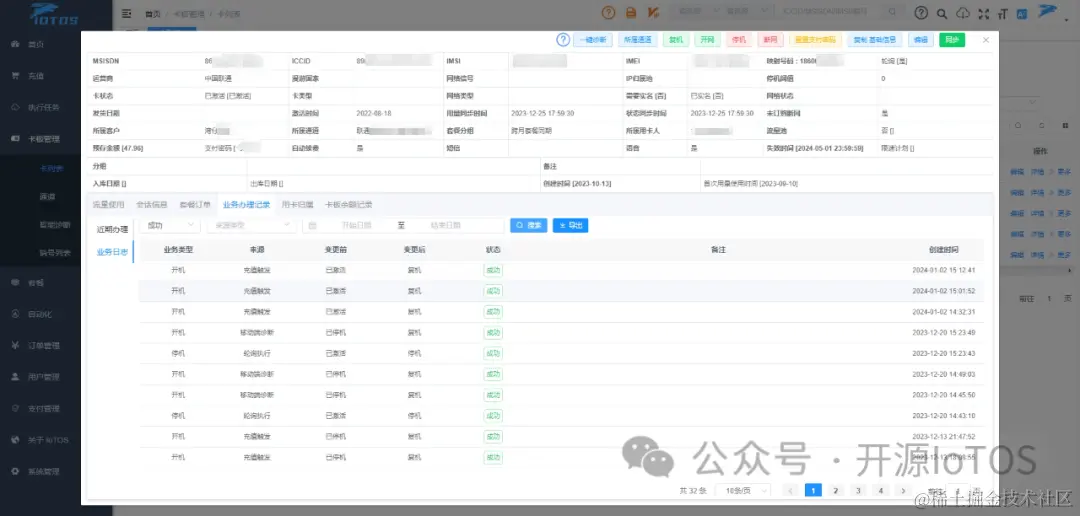This screenshot has width=1080, height=516.
Task: Click the magnifier search icon at top right
Action: click(x=942, y=13)
